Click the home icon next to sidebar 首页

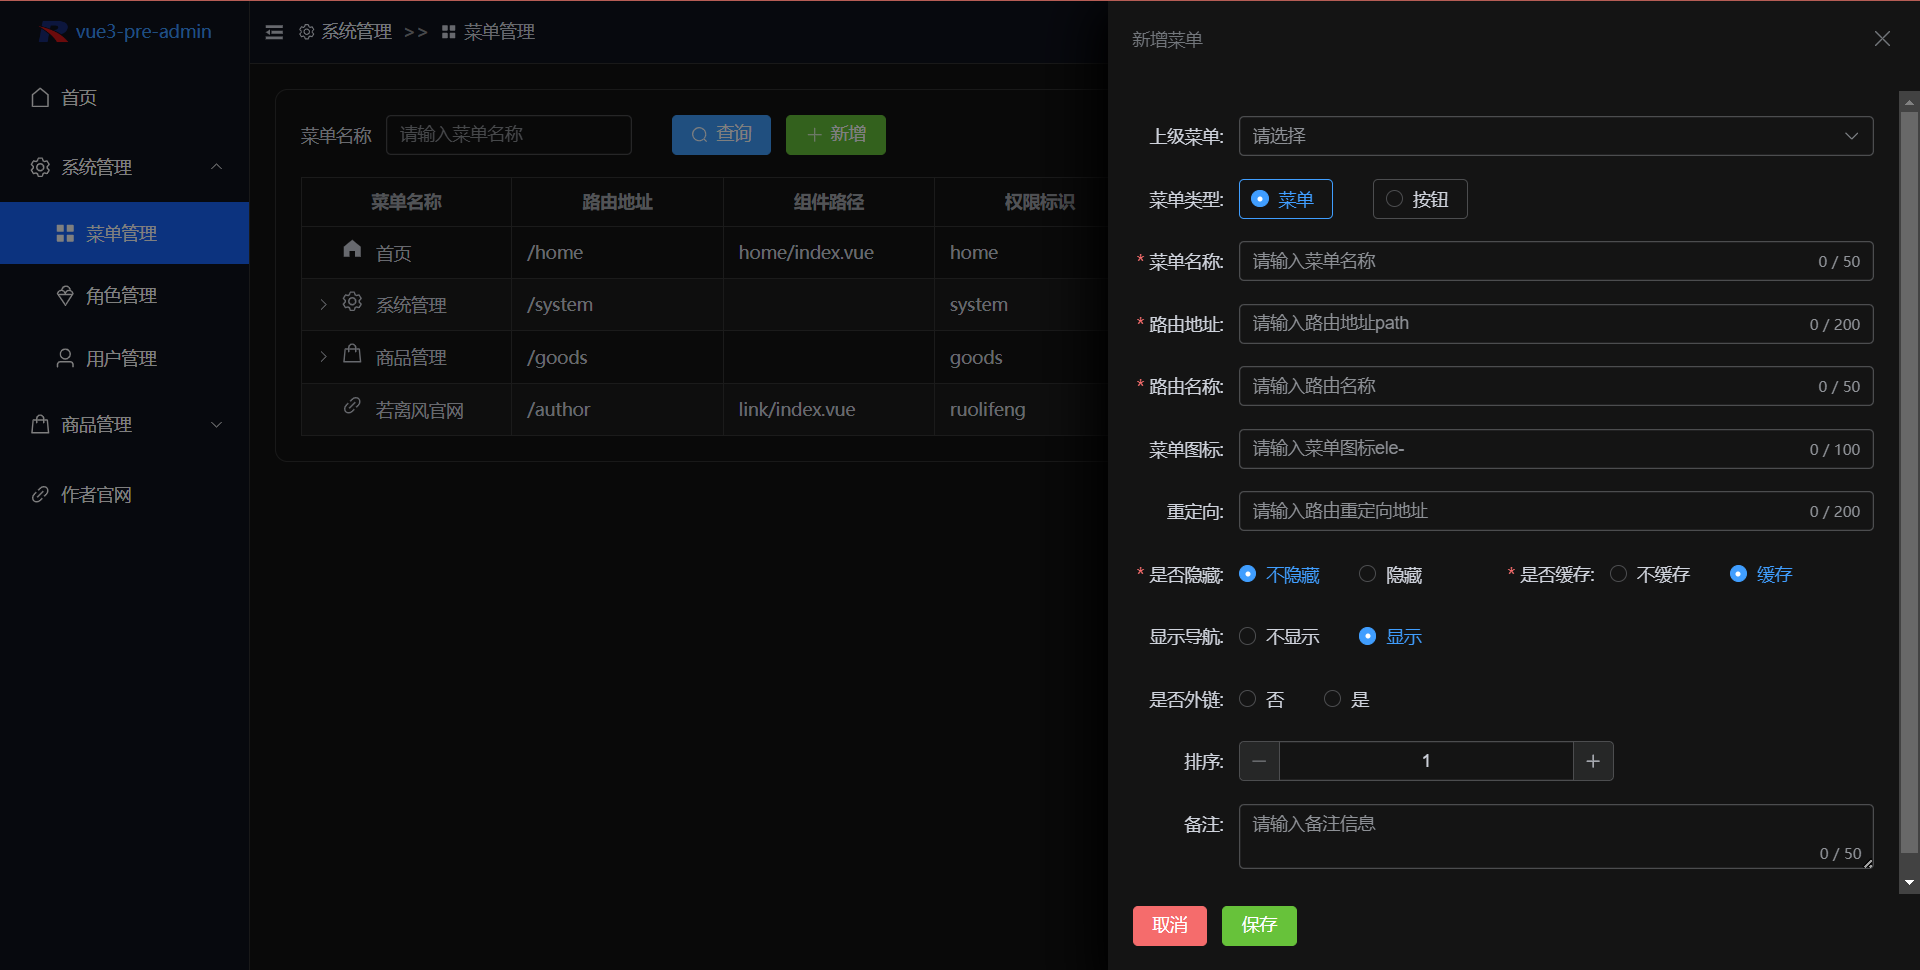click(40, 97)
